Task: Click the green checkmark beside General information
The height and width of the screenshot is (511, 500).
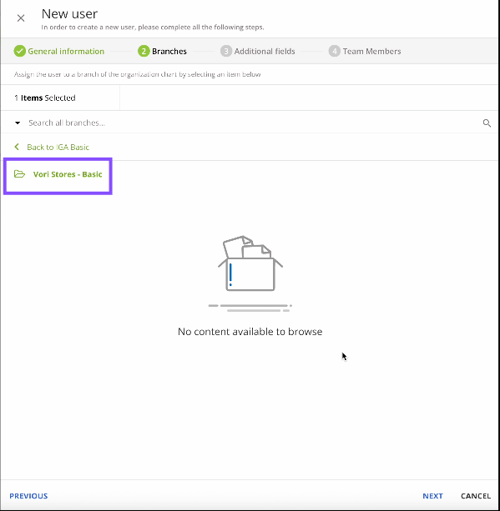Action: [20, 51]
